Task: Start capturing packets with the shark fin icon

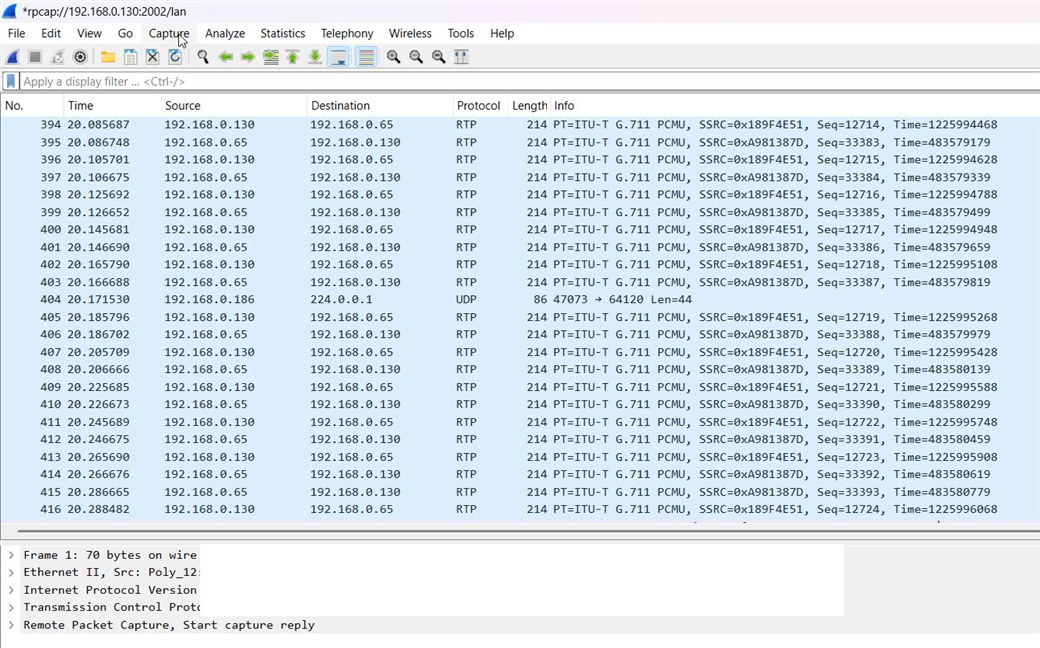Action: tap(13, 57)
